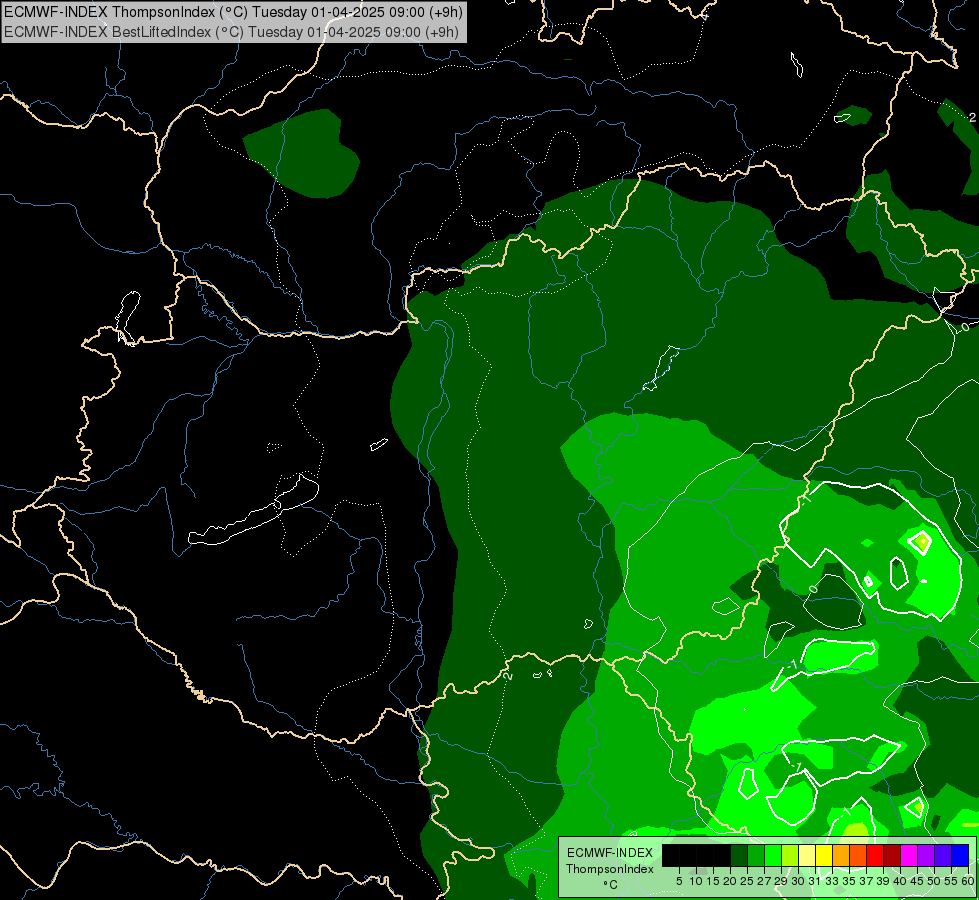Click the legend tick value '45'
This screenshot has width=979, height=900.
point(917,881)
